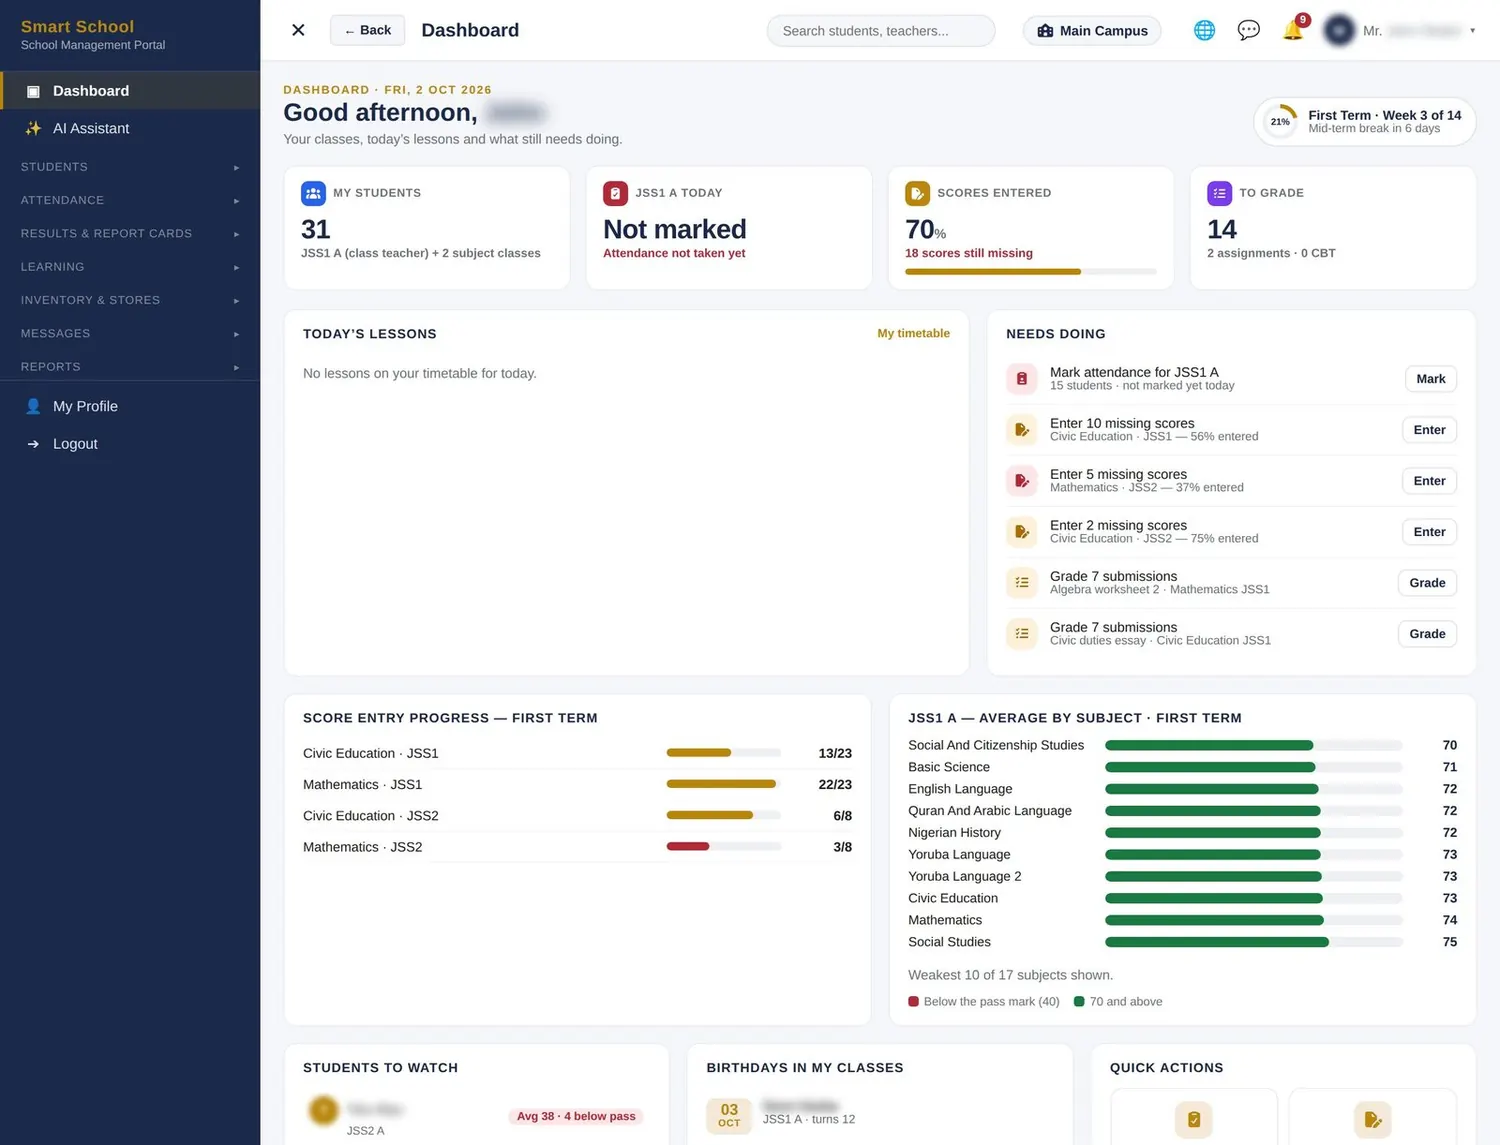Close the sidebar with the X icon
The width and height of the screenshot is (1500, 1145).
[x=298, y=30]
